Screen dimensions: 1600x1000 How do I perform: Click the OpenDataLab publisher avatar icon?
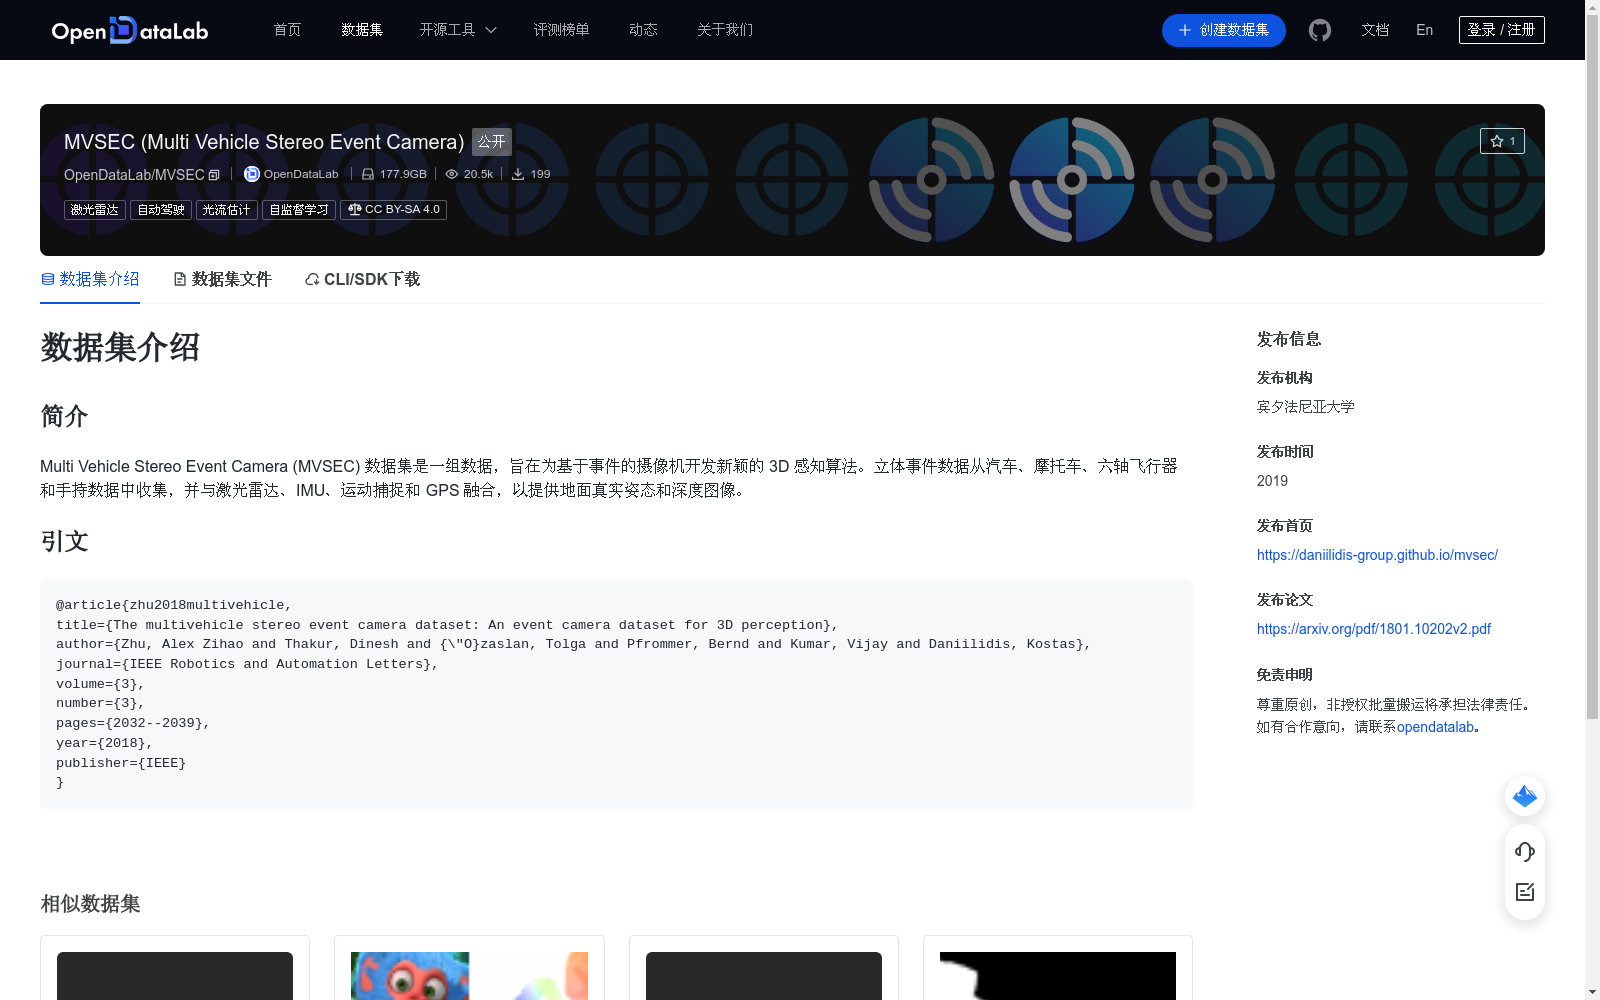click(251, 174)
